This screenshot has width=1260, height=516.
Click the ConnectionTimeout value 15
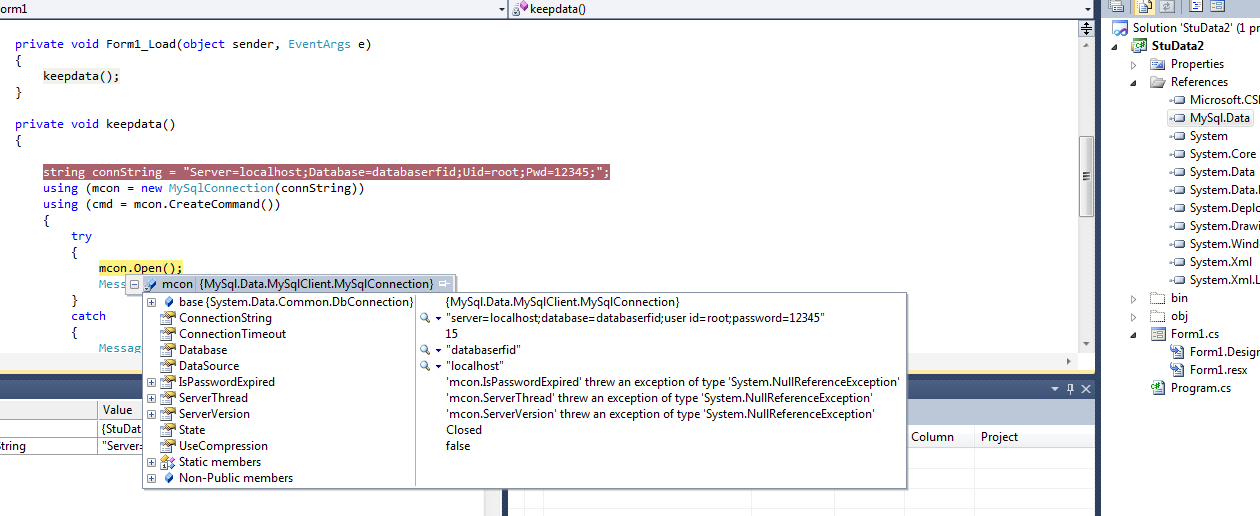[452, 334]
